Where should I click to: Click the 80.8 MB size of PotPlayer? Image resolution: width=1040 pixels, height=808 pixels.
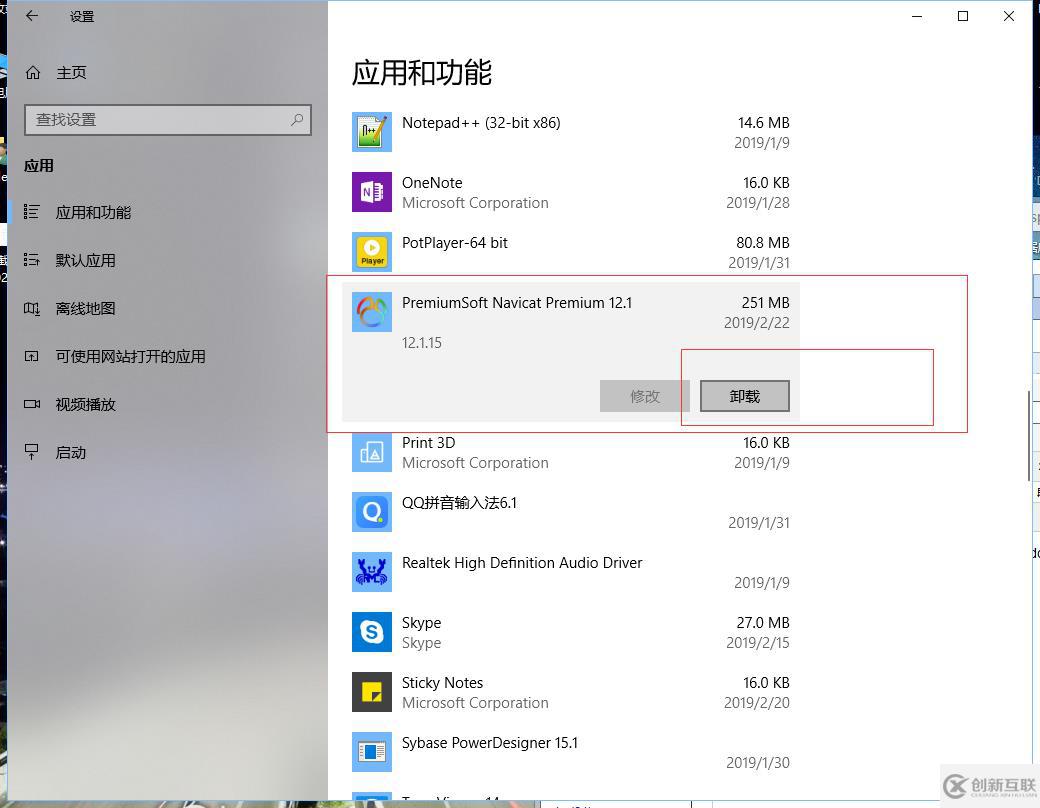pos(763,243)
